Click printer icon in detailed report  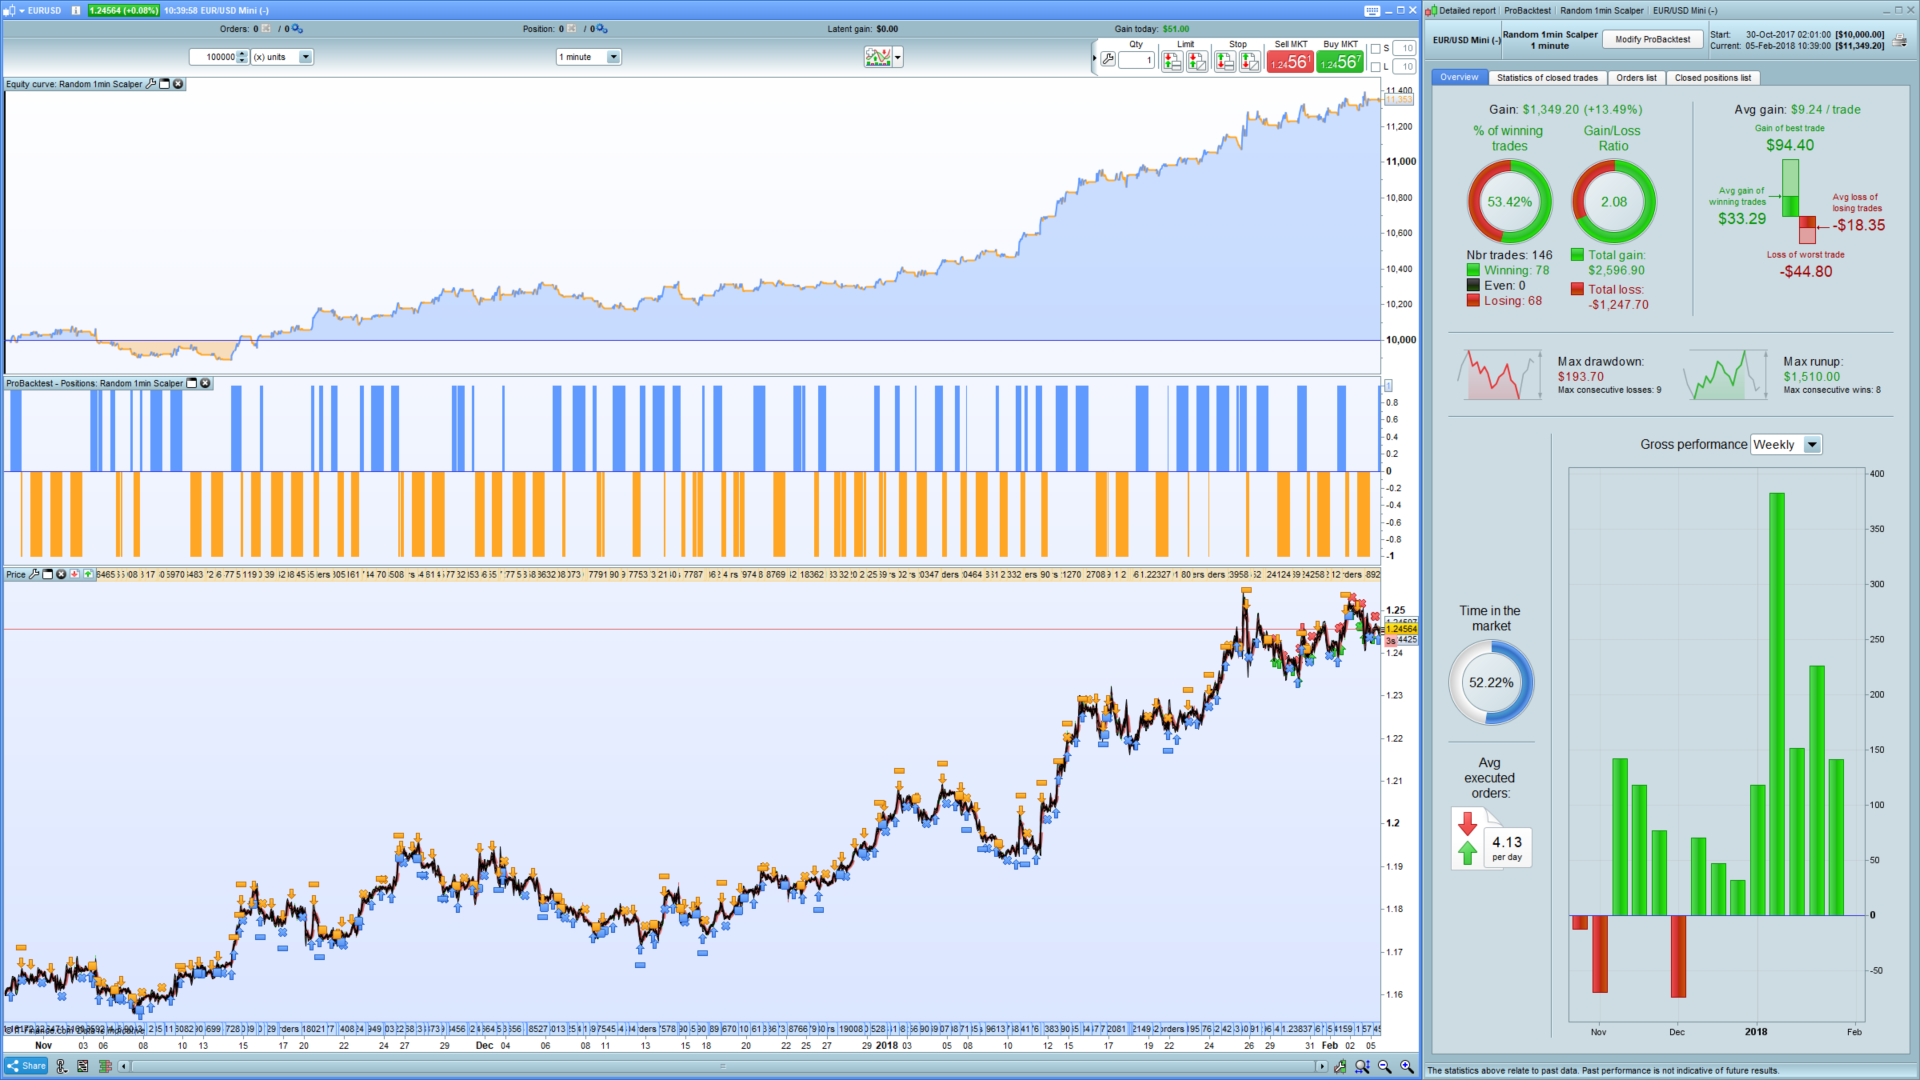point(1899,41)
